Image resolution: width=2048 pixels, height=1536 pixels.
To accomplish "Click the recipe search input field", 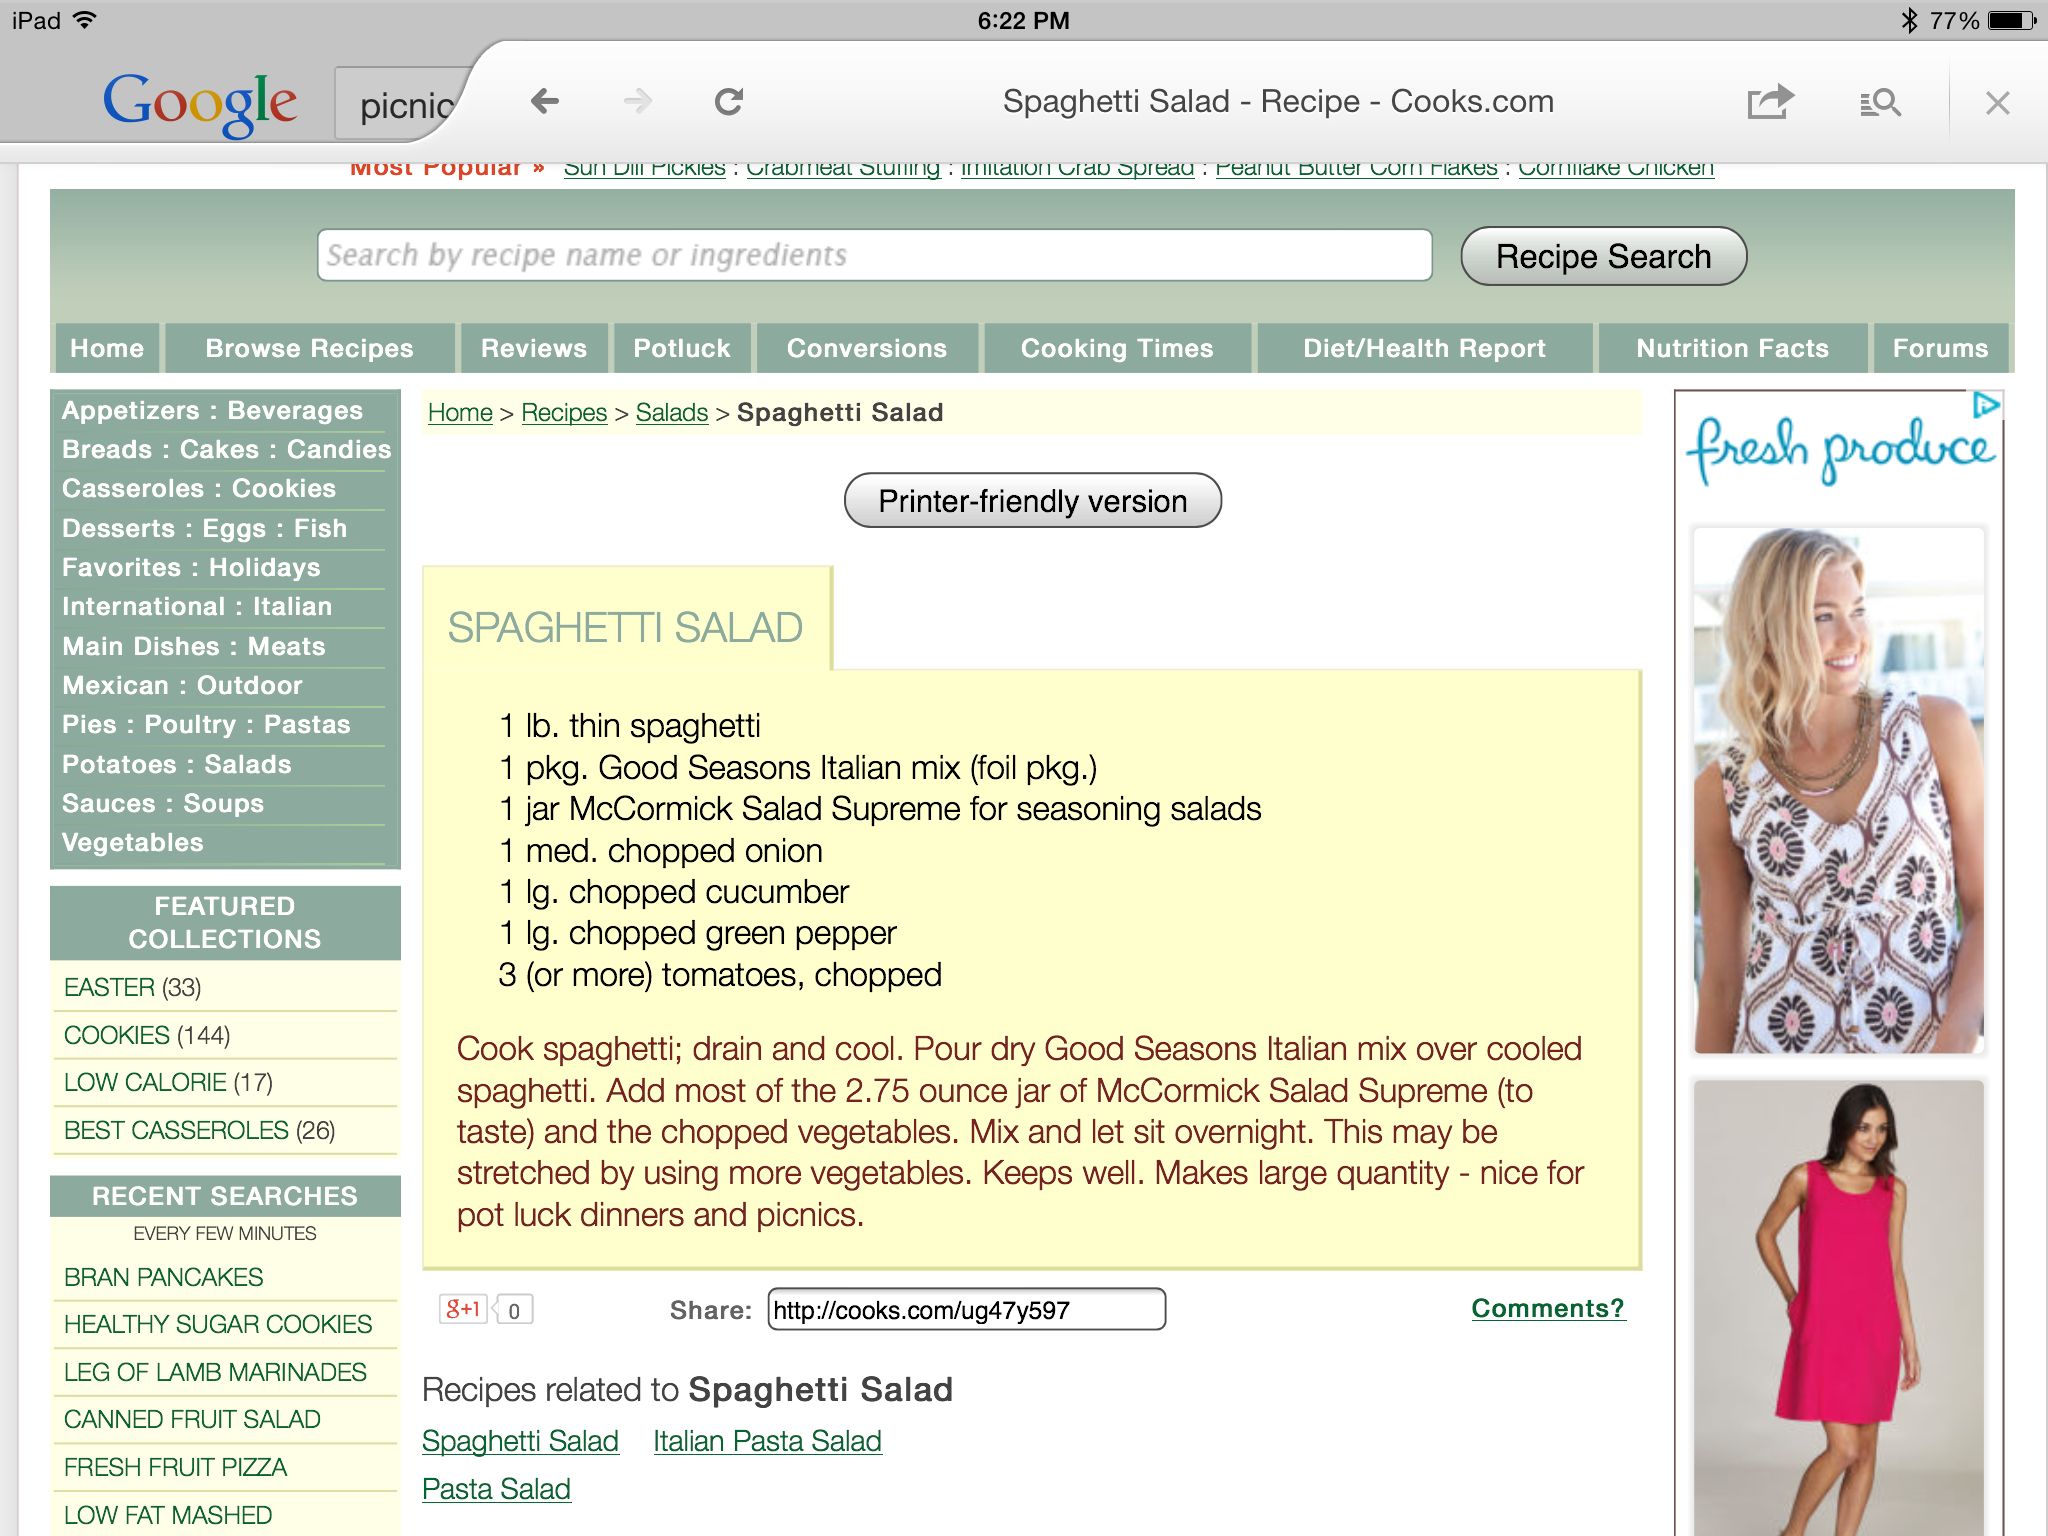I will pos(872,255).
